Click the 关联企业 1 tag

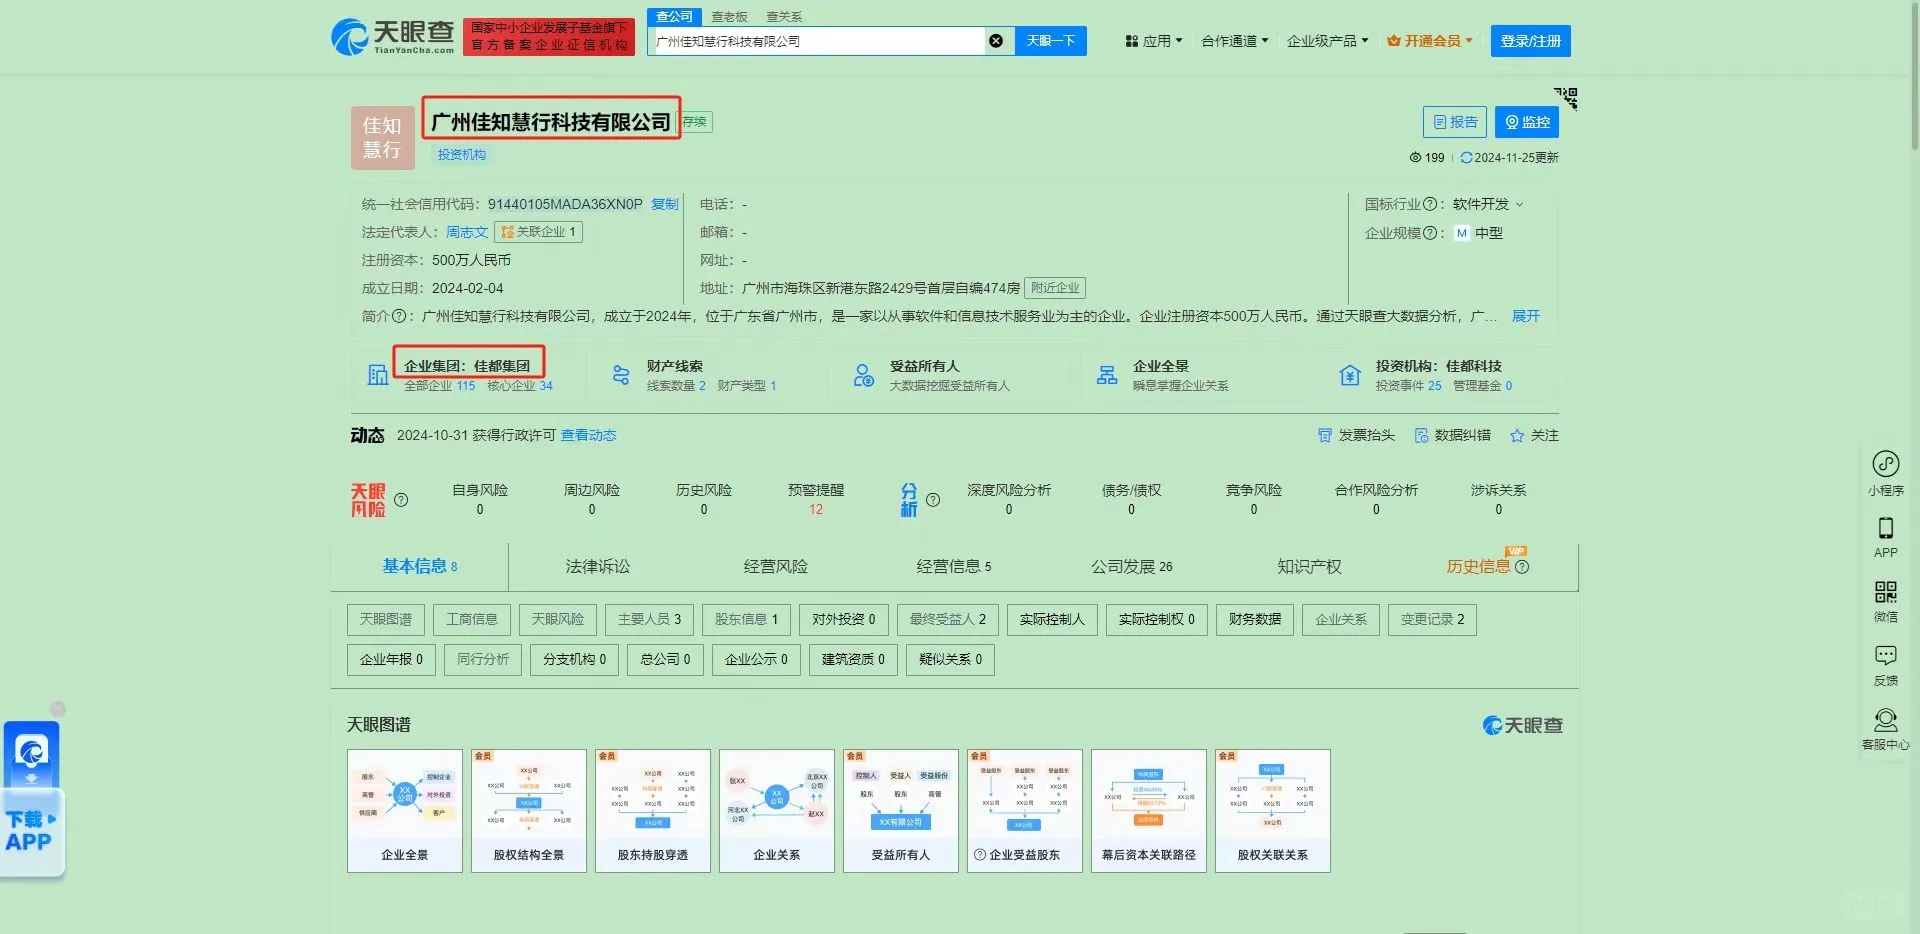(x=538, y=232)
